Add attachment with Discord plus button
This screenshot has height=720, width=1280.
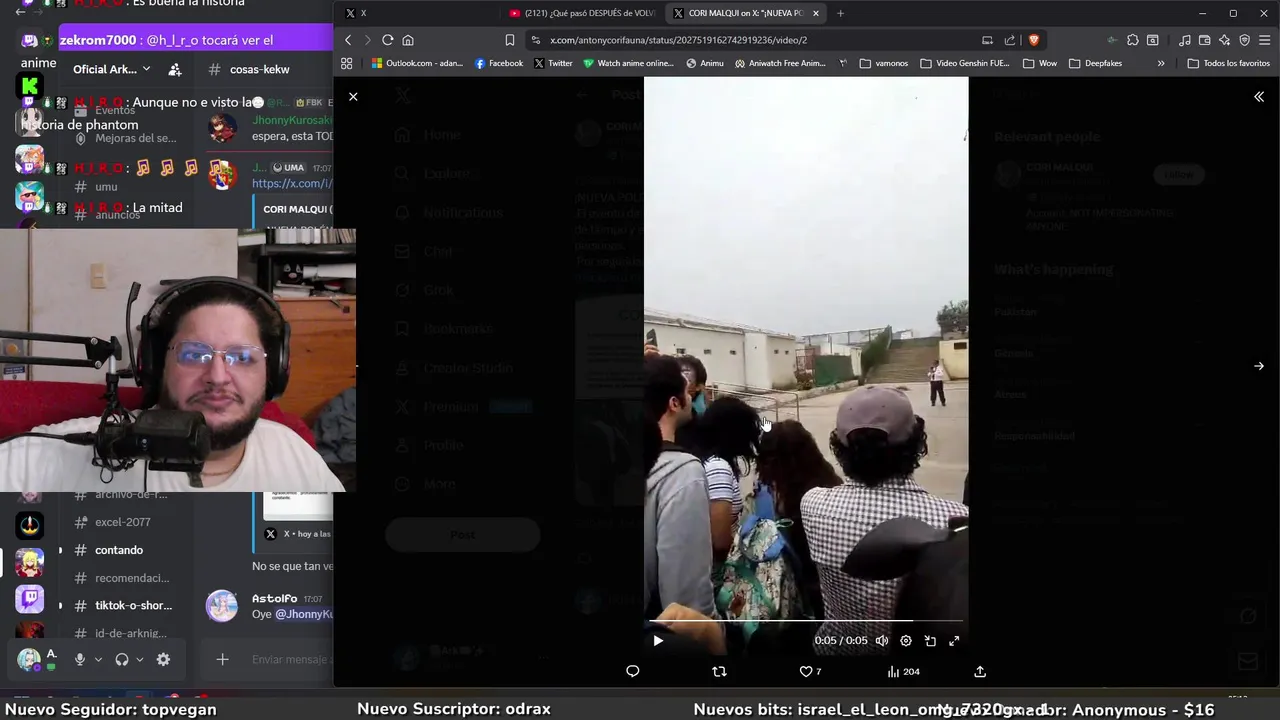pos(222,659)
